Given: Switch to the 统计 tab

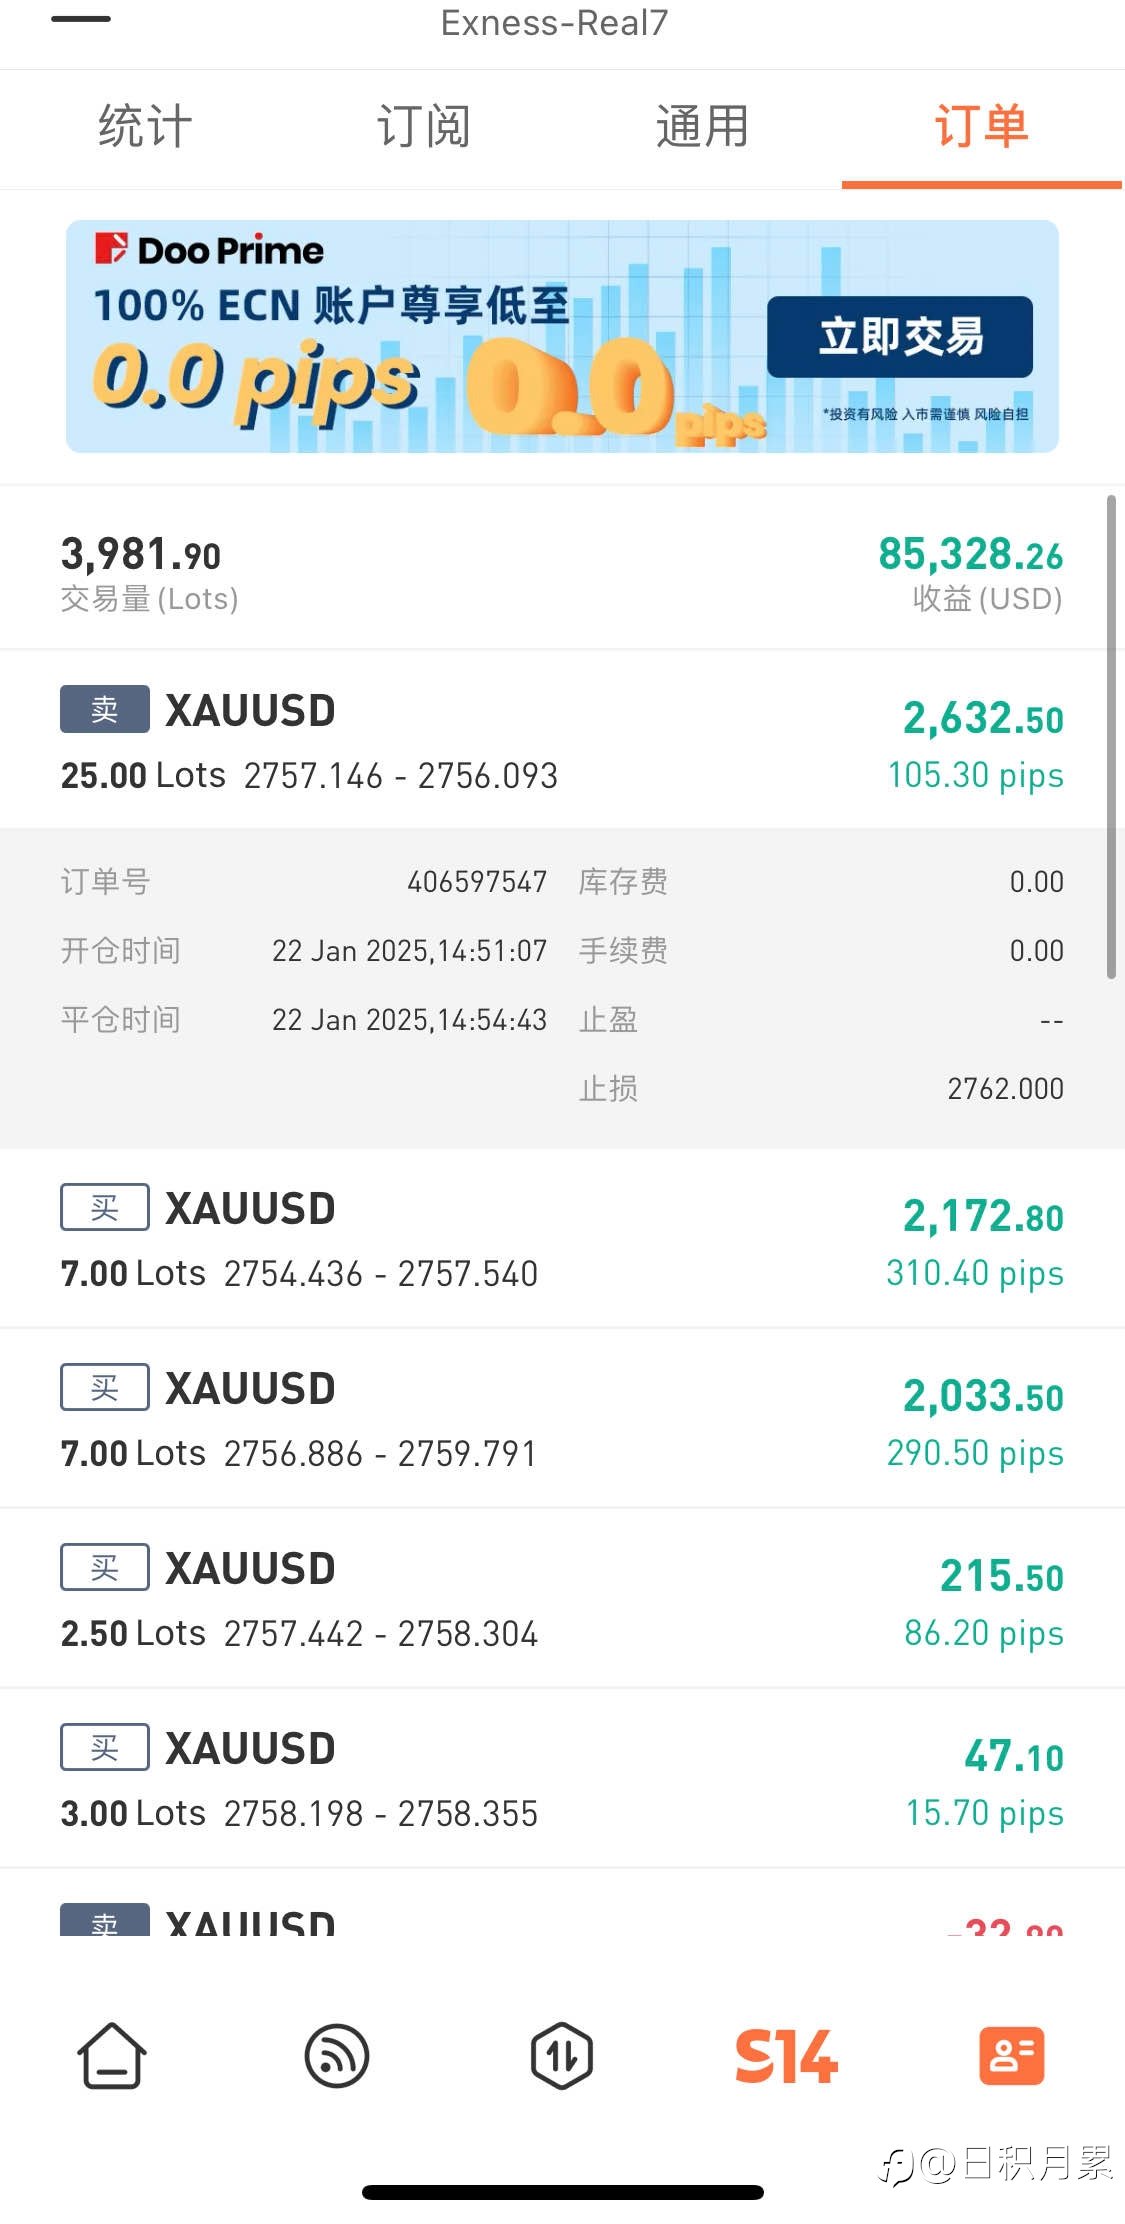Looking at the screenshot, I should (x=144, y=127).
